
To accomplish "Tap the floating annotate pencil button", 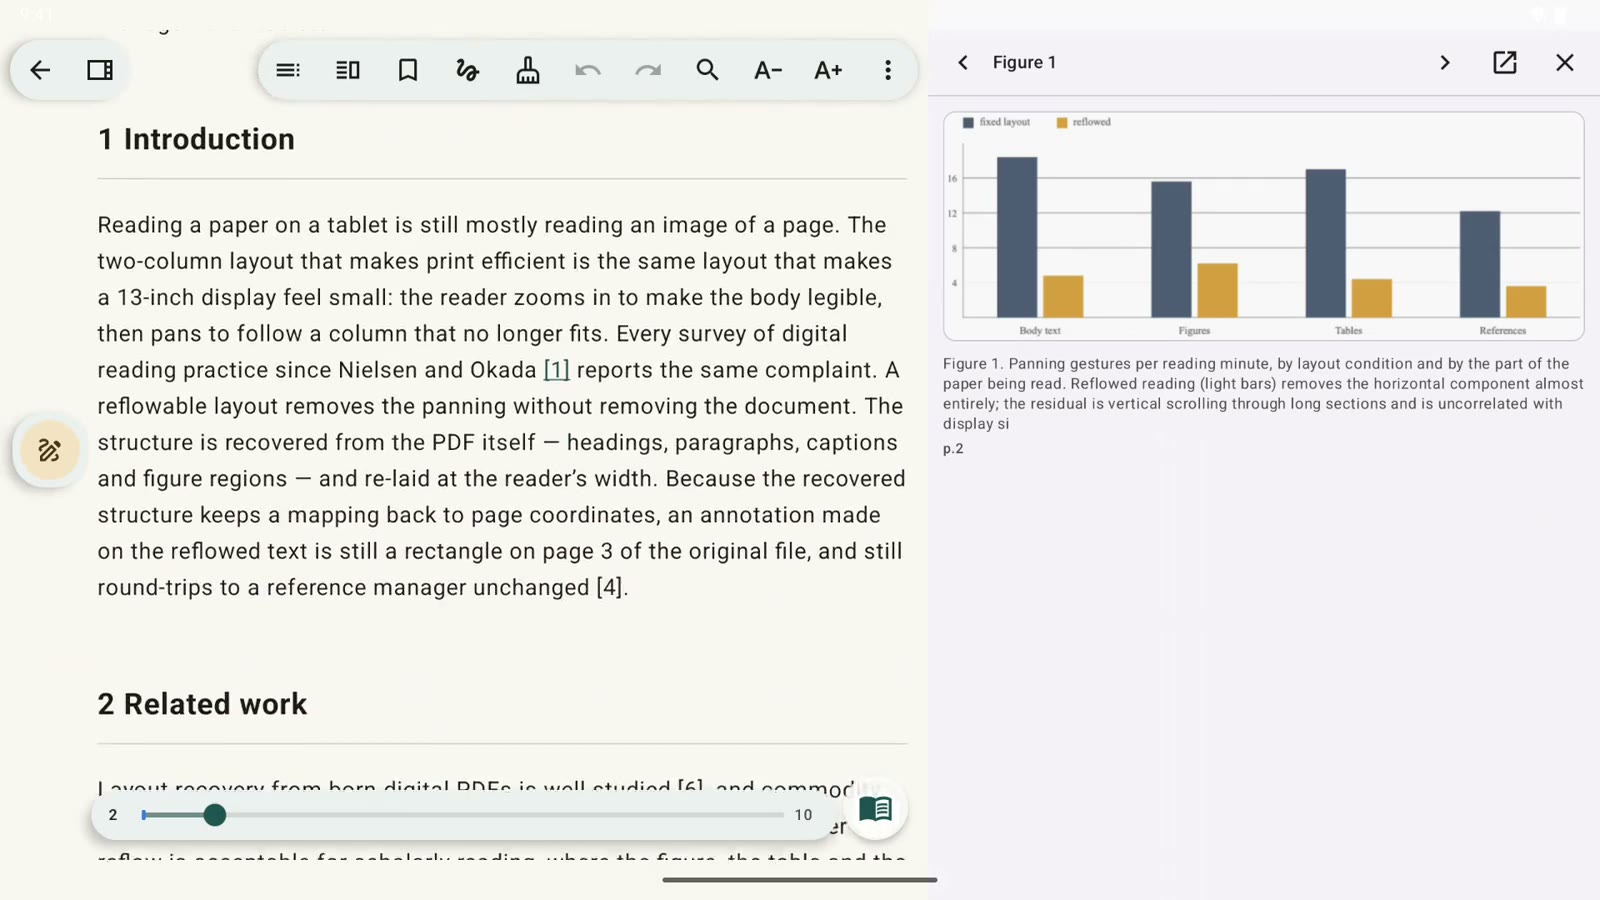I will pos(49,450).
